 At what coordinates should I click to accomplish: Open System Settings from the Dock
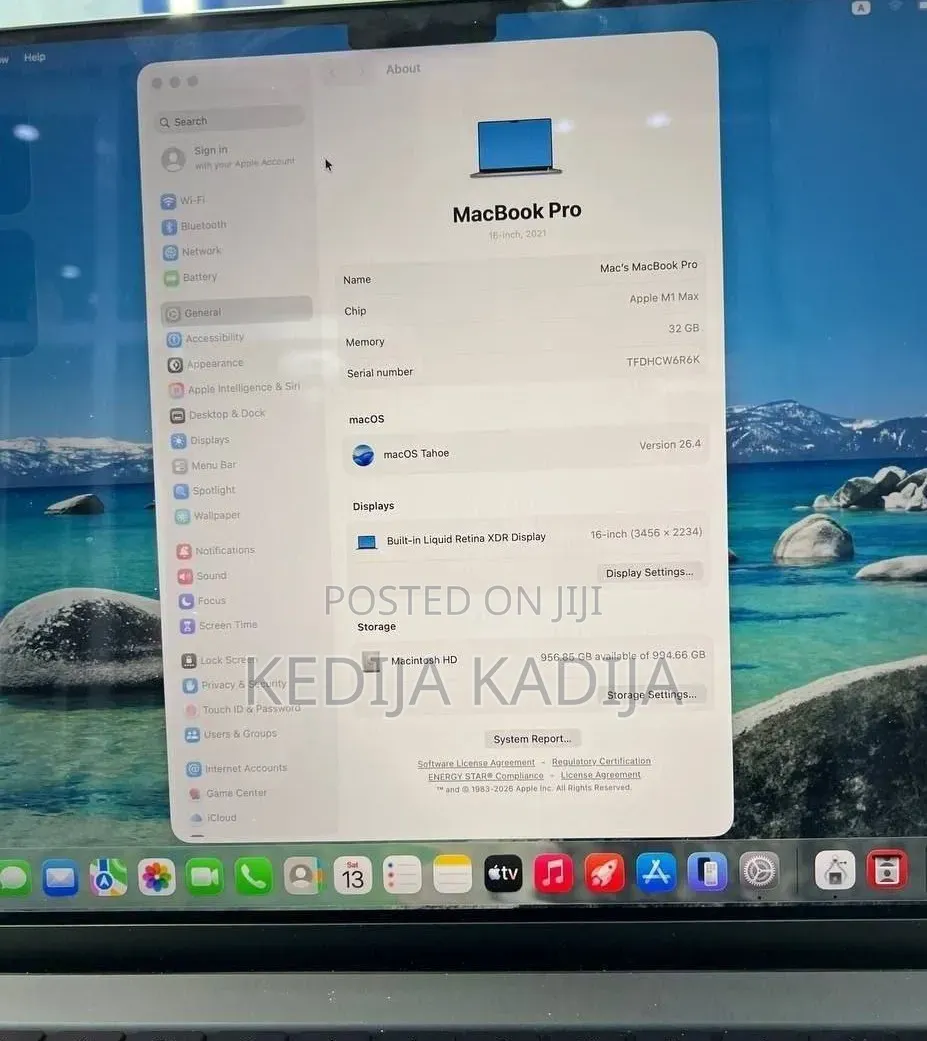[760, 870]
